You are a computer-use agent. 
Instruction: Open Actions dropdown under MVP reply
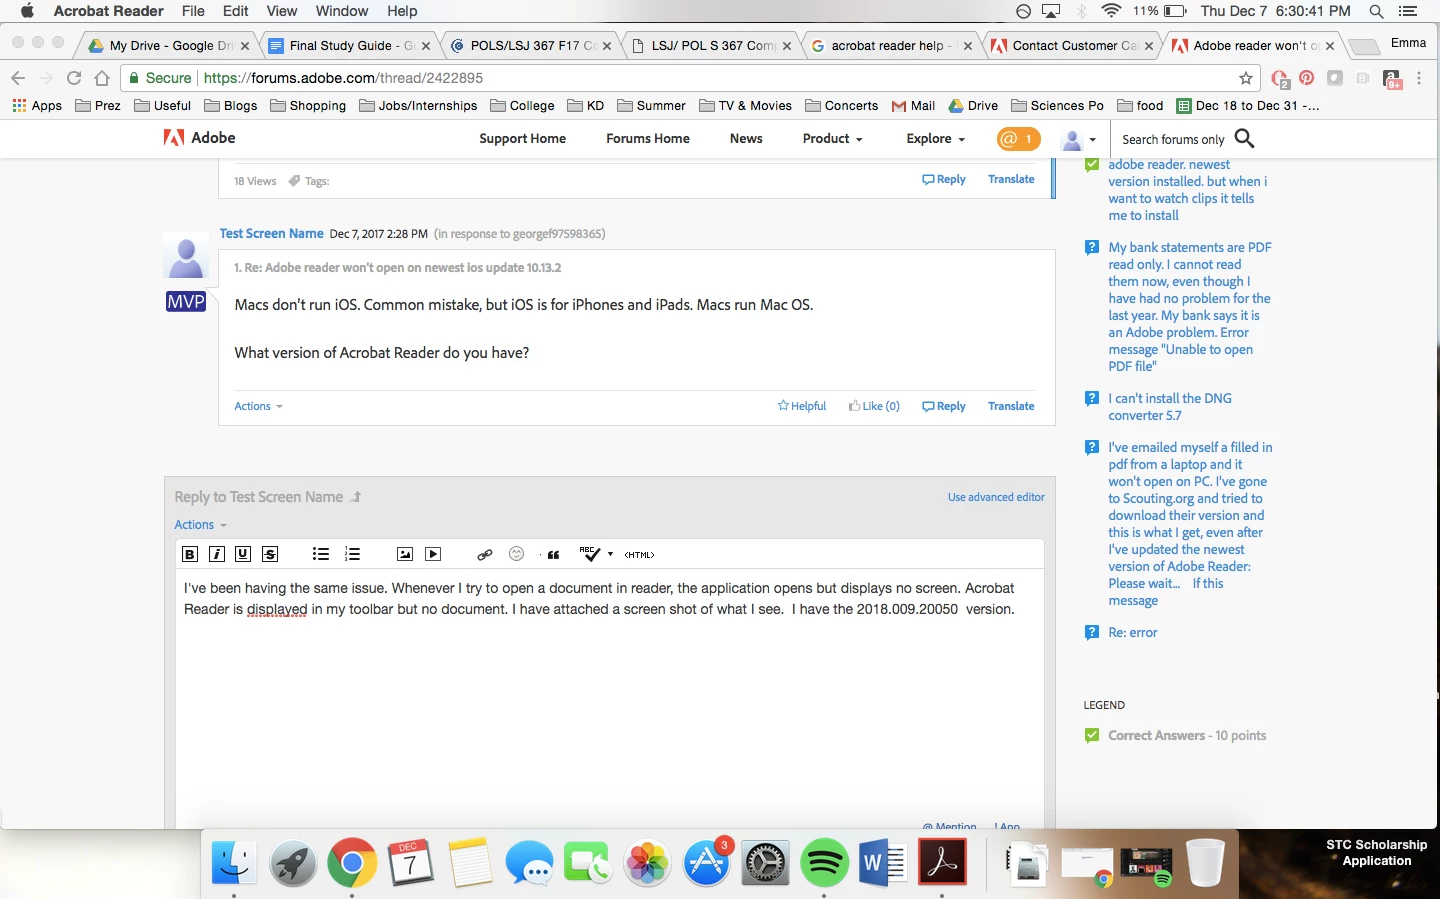click(258, 406)
